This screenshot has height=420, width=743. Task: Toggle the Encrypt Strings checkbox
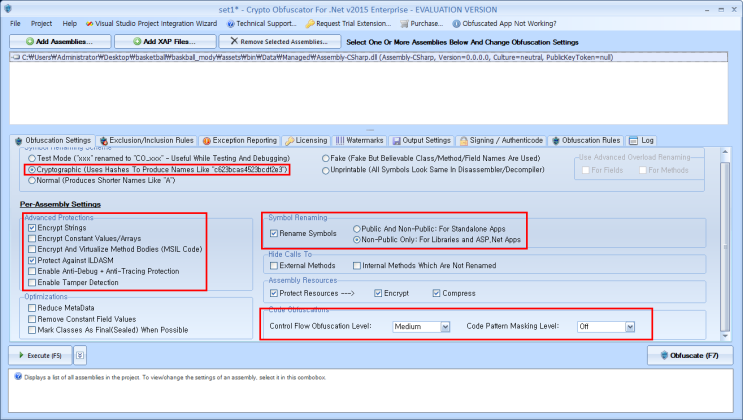coord(32,228)
